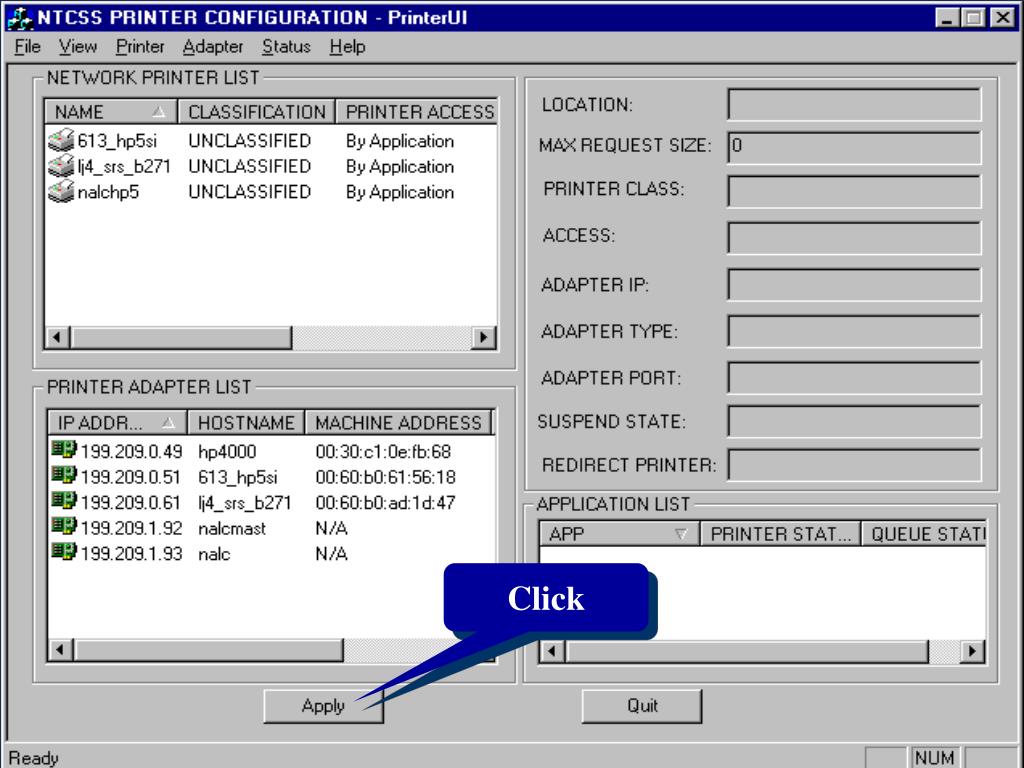Viewport: 1024px width, 768px height.
Task: Click the REDIRECT PRINTER field
Action: tap(854, 465)
